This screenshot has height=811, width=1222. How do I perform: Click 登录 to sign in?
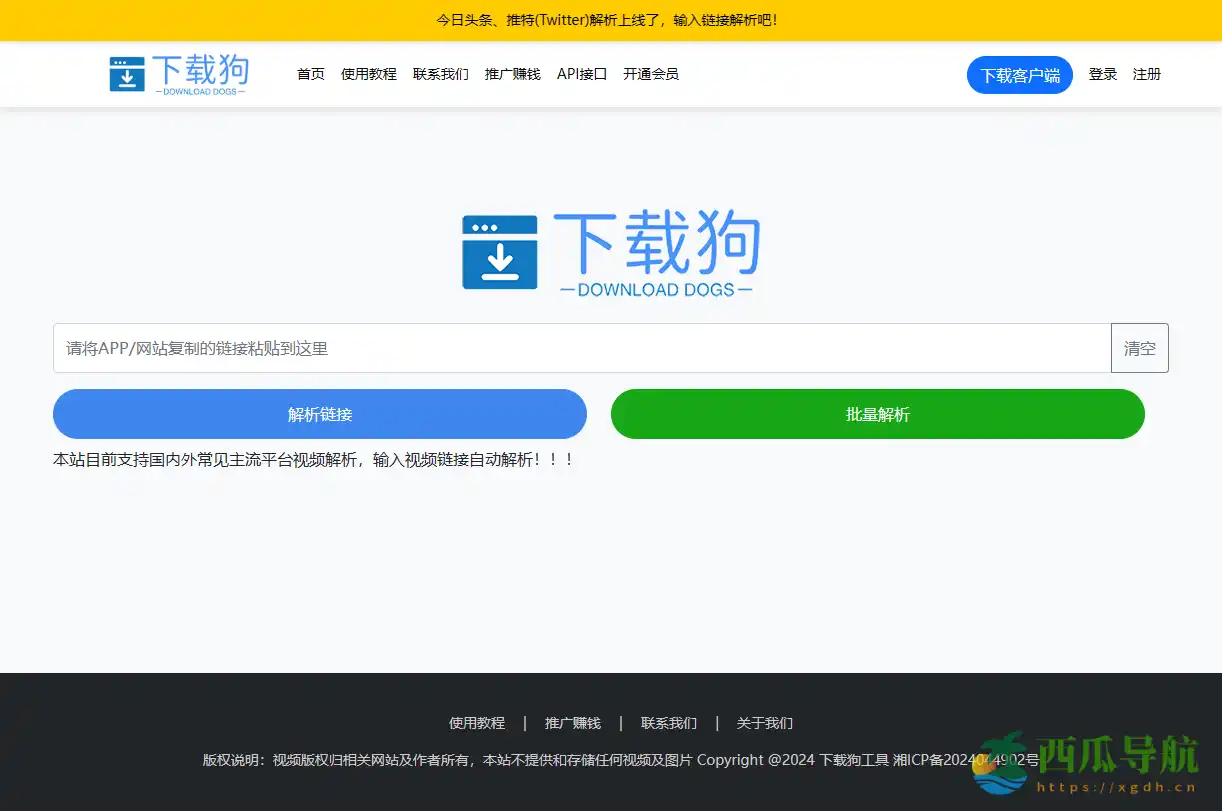[1103, 73]
